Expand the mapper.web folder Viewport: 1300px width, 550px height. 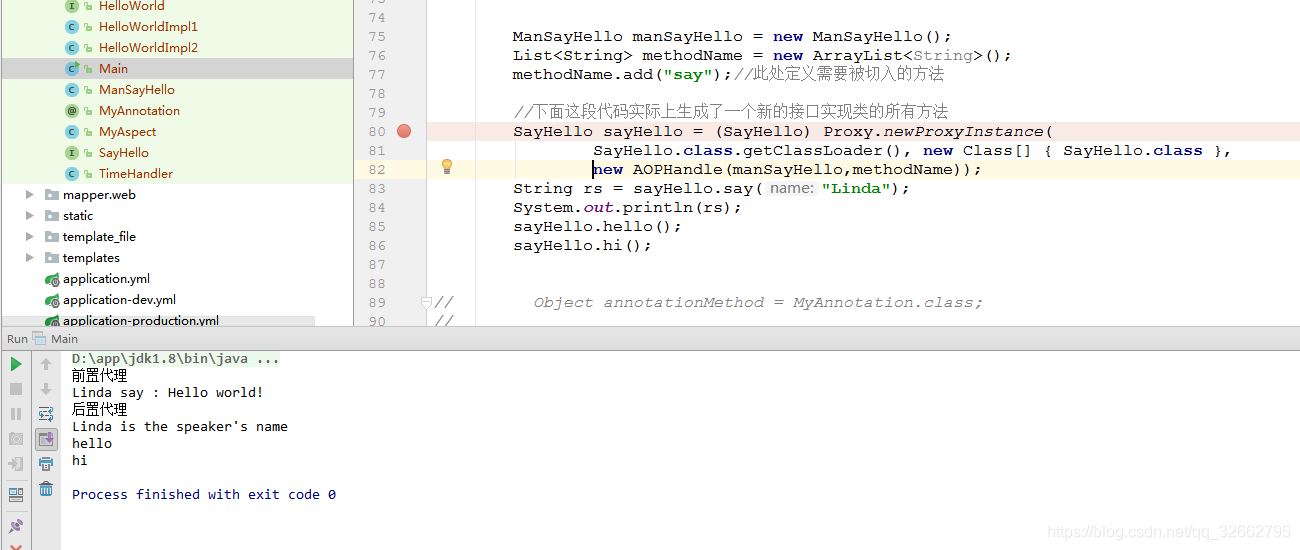30,195
